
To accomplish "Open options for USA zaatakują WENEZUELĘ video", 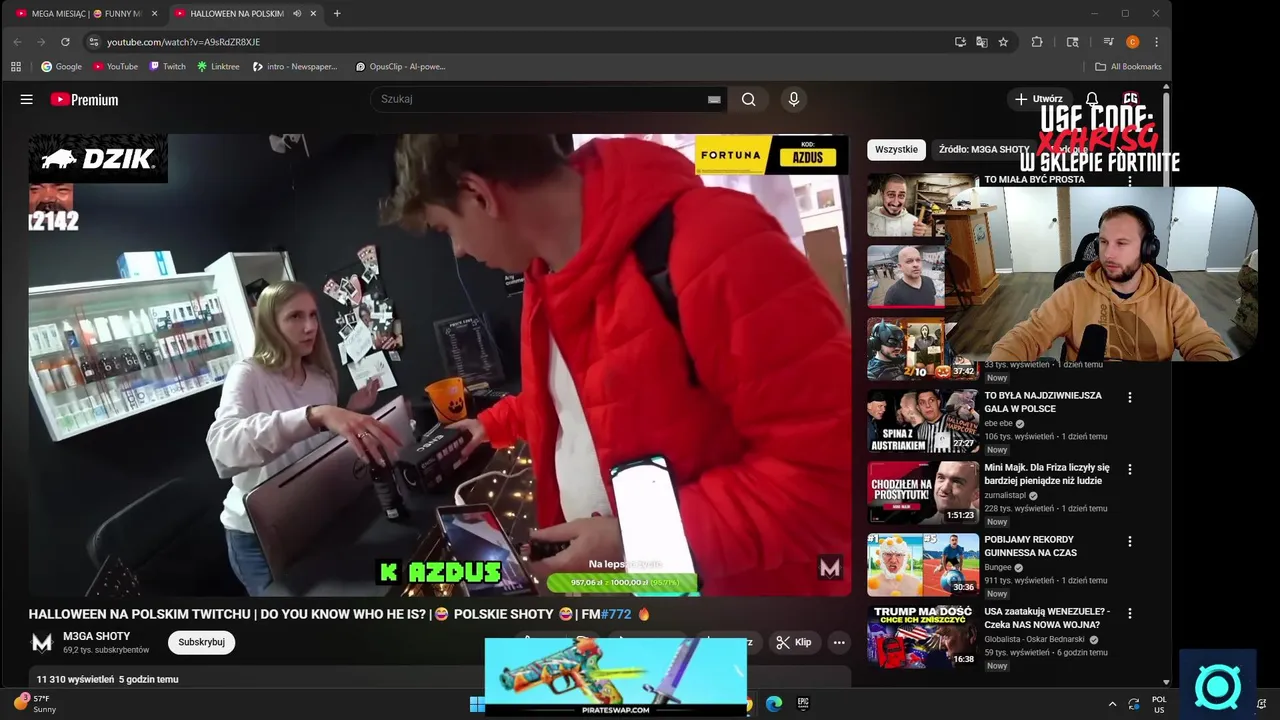I will pyautogui.click(x=1130, y=613).
